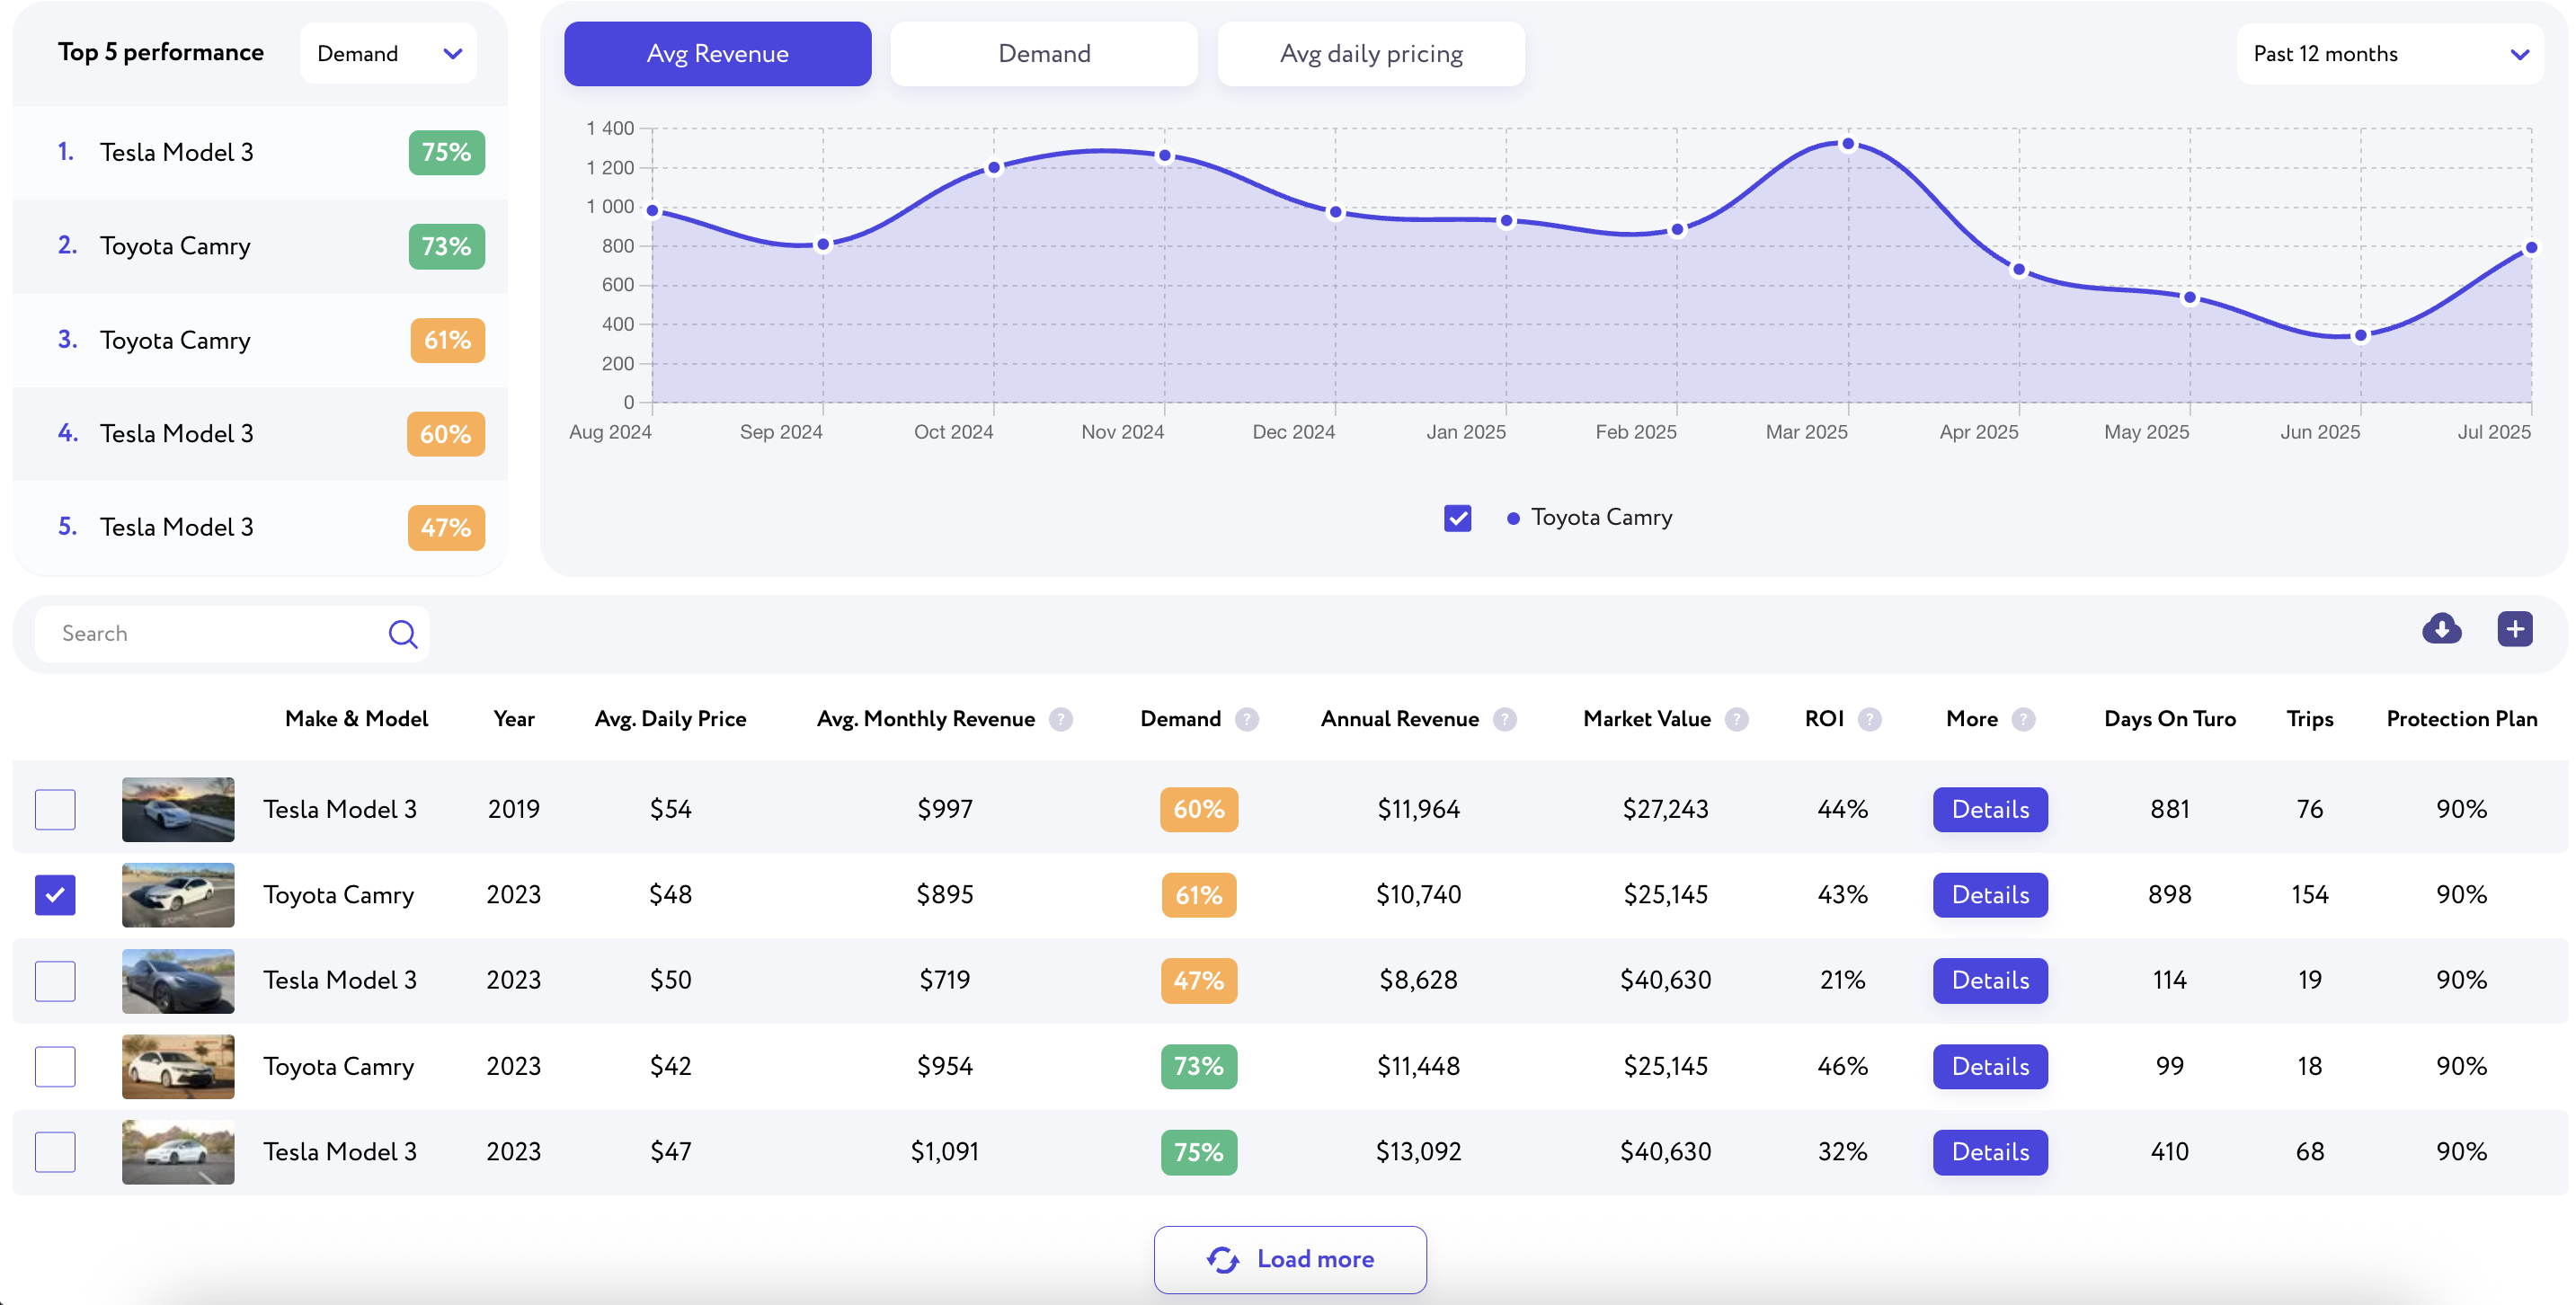
Task: Tick the Tesla Model 3 2019 row checkbox
Action: tap(55, 809)
